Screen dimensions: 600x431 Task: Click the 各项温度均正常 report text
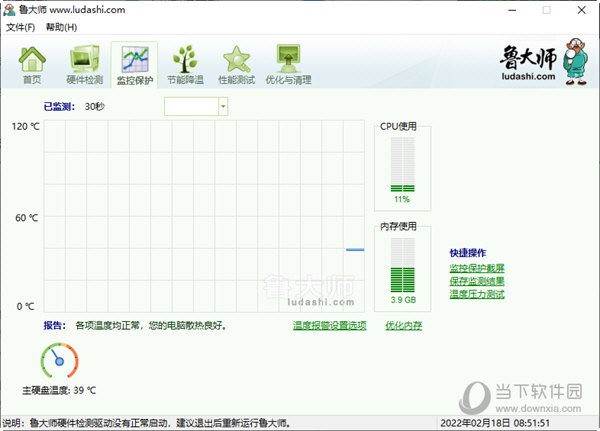(x=151, y=325)
